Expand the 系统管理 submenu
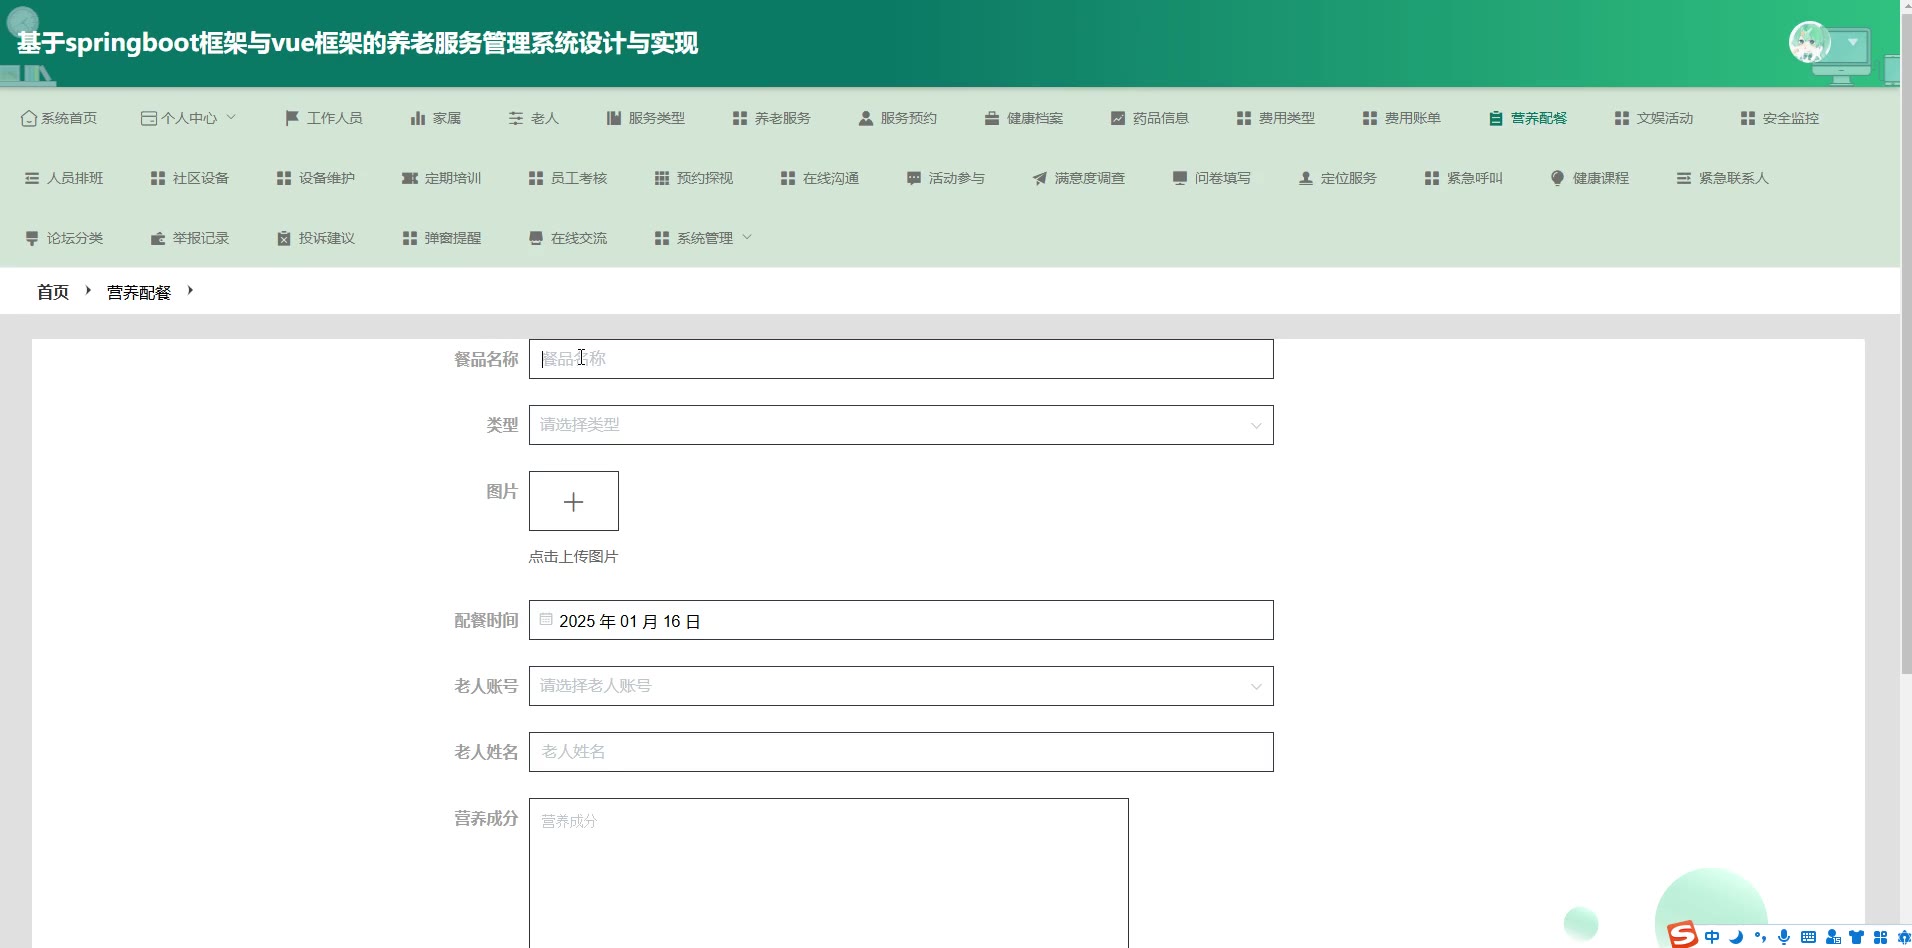Screen dimensions: 1912x948 704,238
